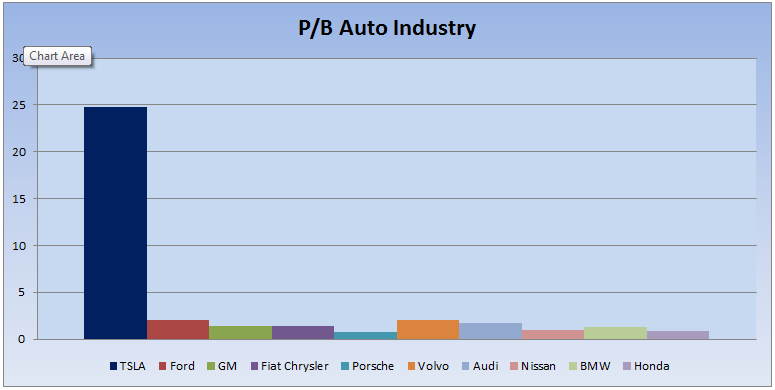775x390 pixels.
Task: Click the Porsche teal legend swatch
Action: coord(345,366)
